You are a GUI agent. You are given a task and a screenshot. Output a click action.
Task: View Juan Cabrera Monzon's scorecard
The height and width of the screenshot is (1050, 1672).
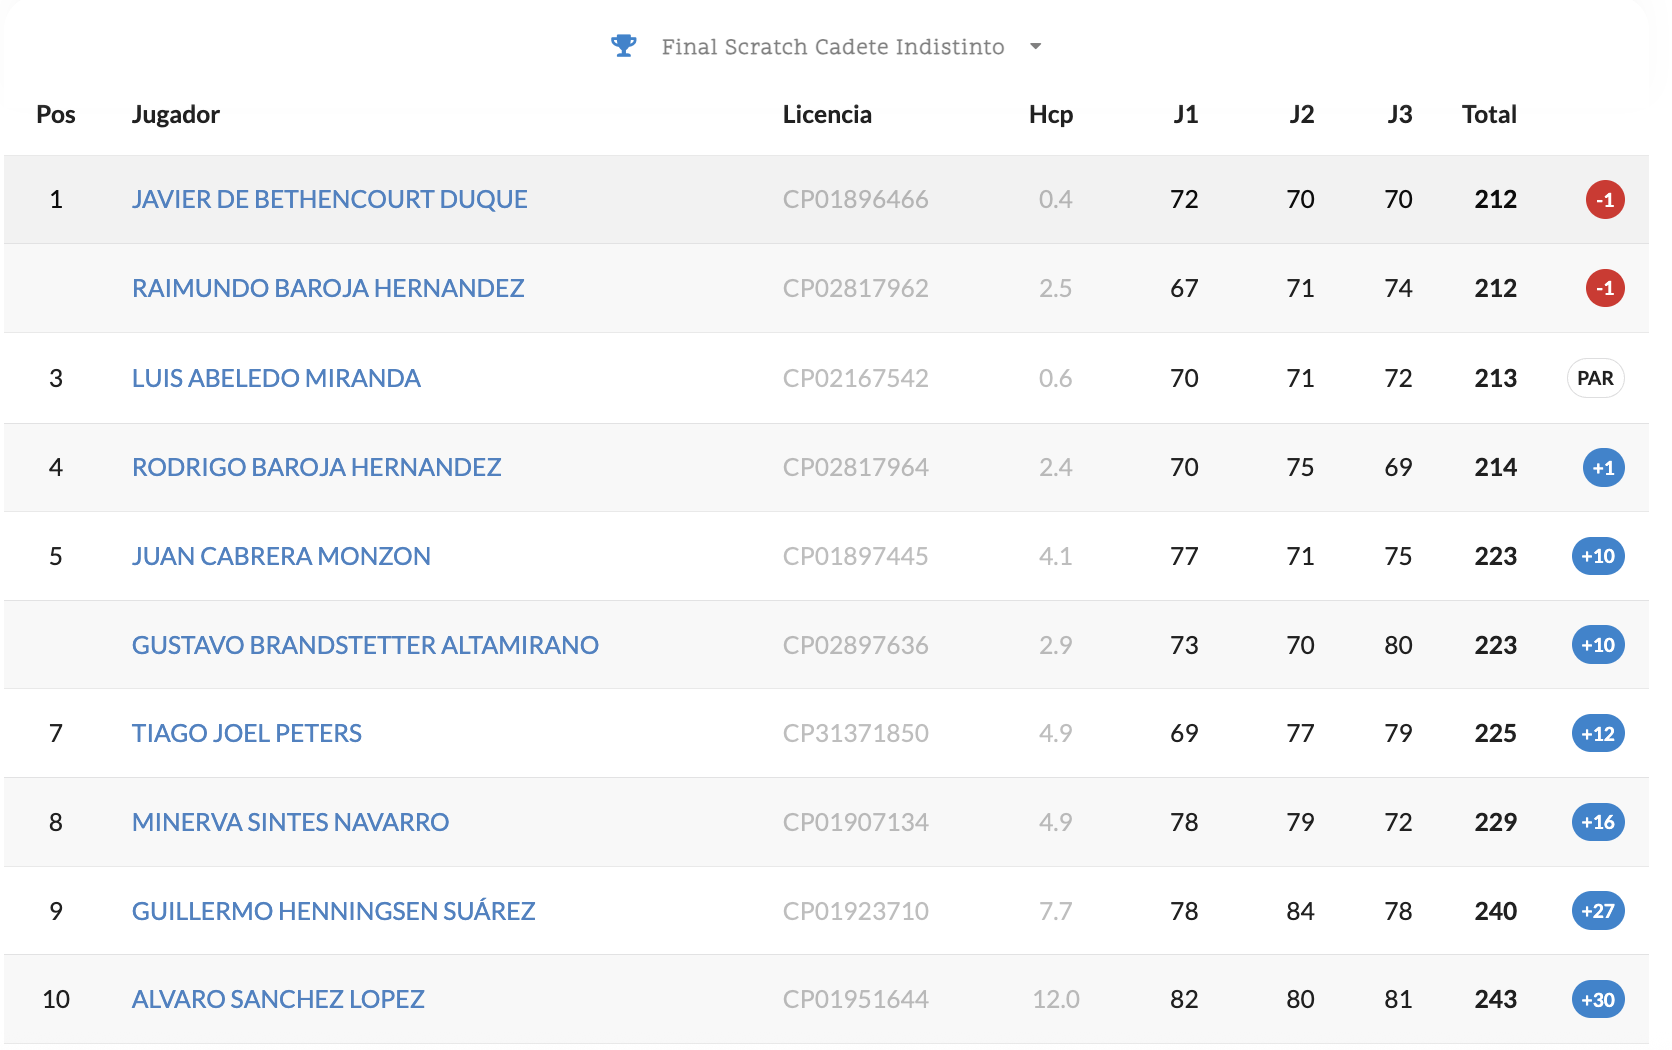click(x=281, y=556)
